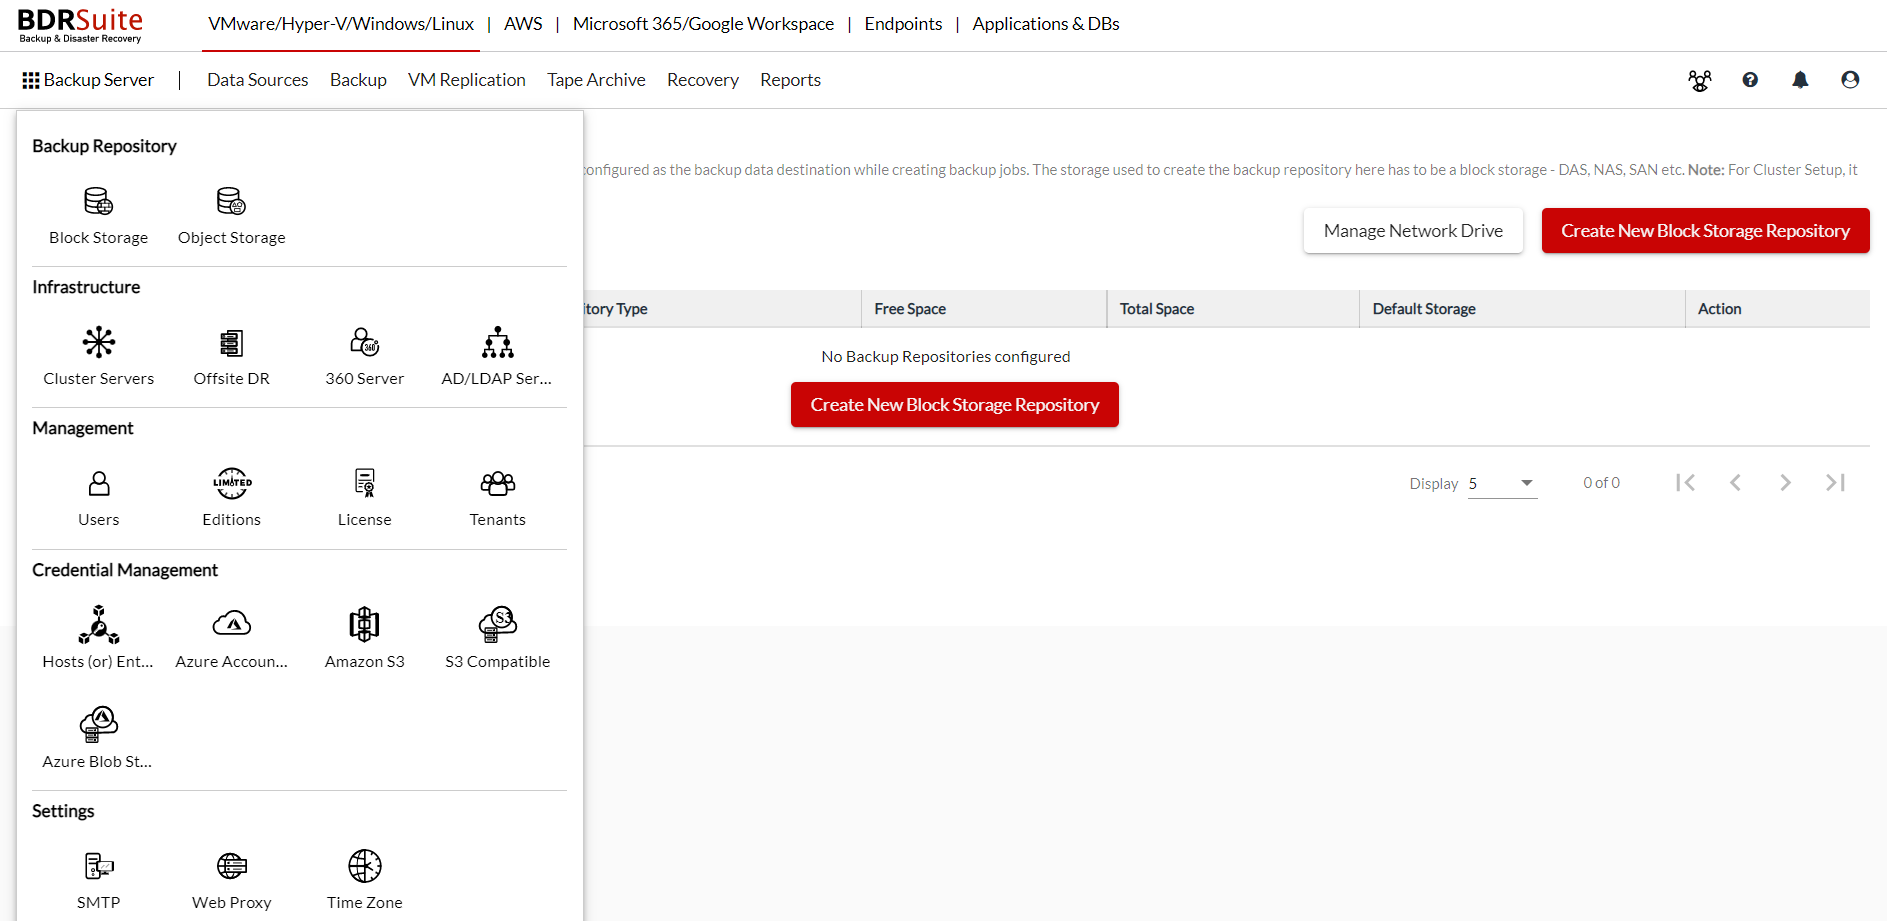The height and width of the screenshot is (921, 1887).
Task: Toggle the Backup Server grid menu
Action: tap(88, 80)
